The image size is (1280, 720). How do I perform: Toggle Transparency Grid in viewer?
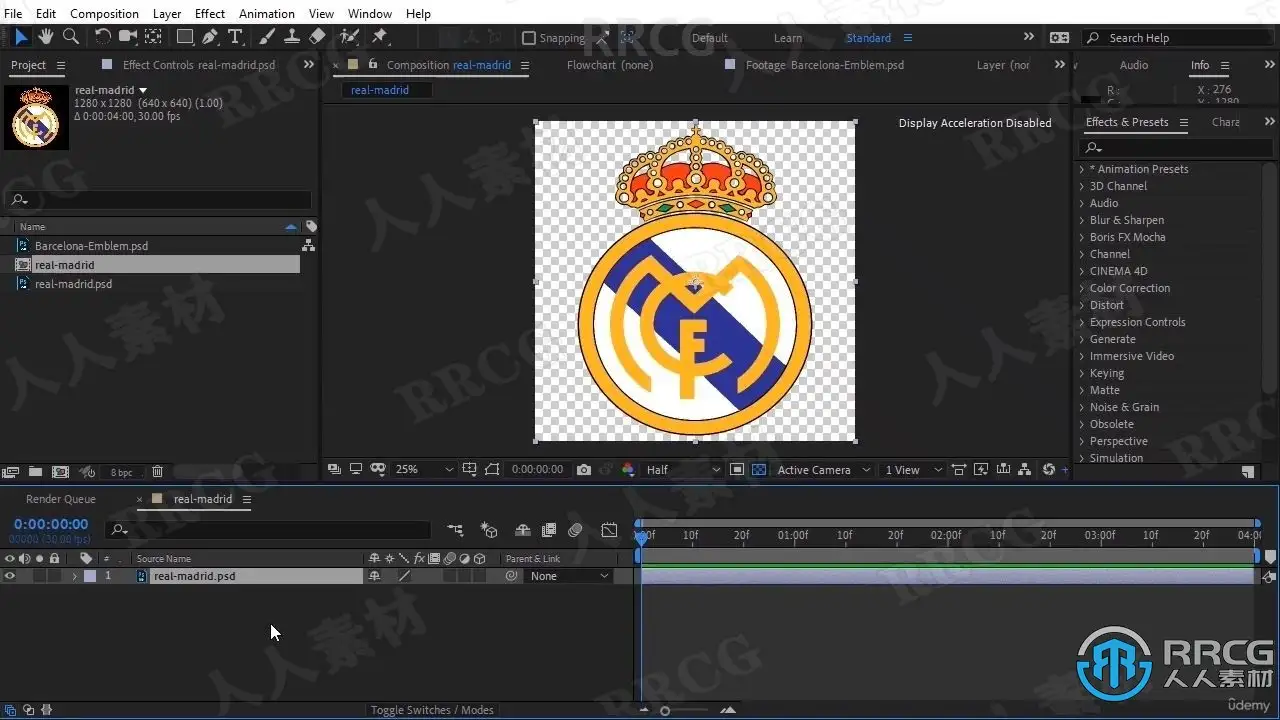(759, 469)
